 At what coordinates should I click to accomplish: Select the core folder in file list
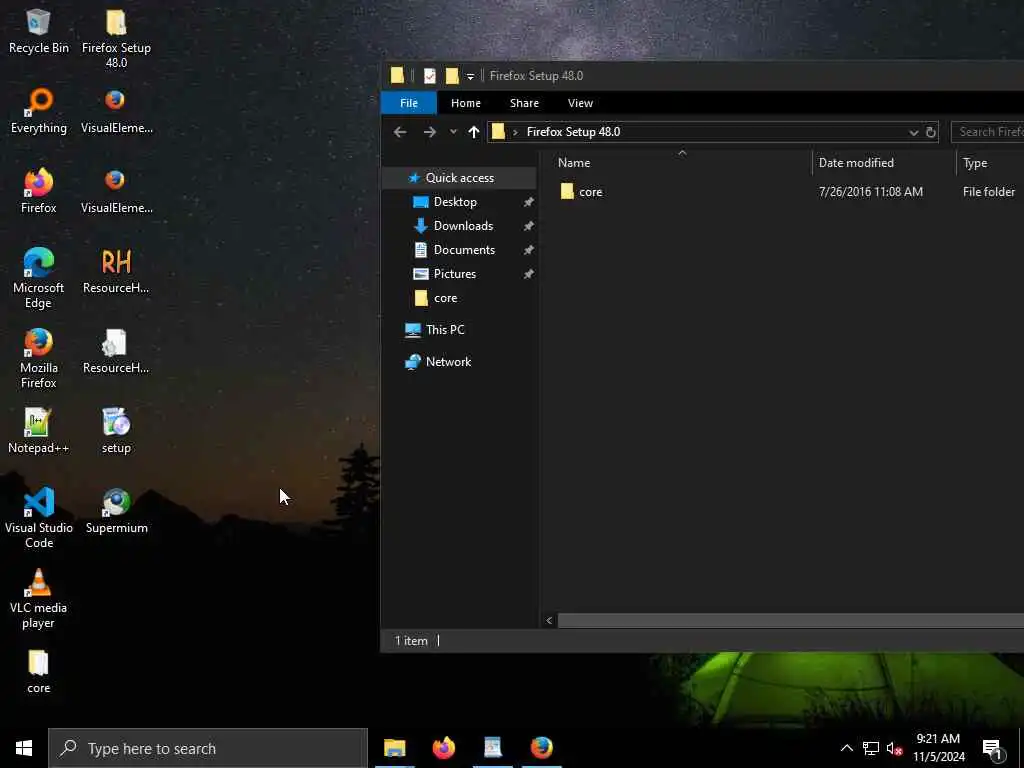(x=590, y=192)
